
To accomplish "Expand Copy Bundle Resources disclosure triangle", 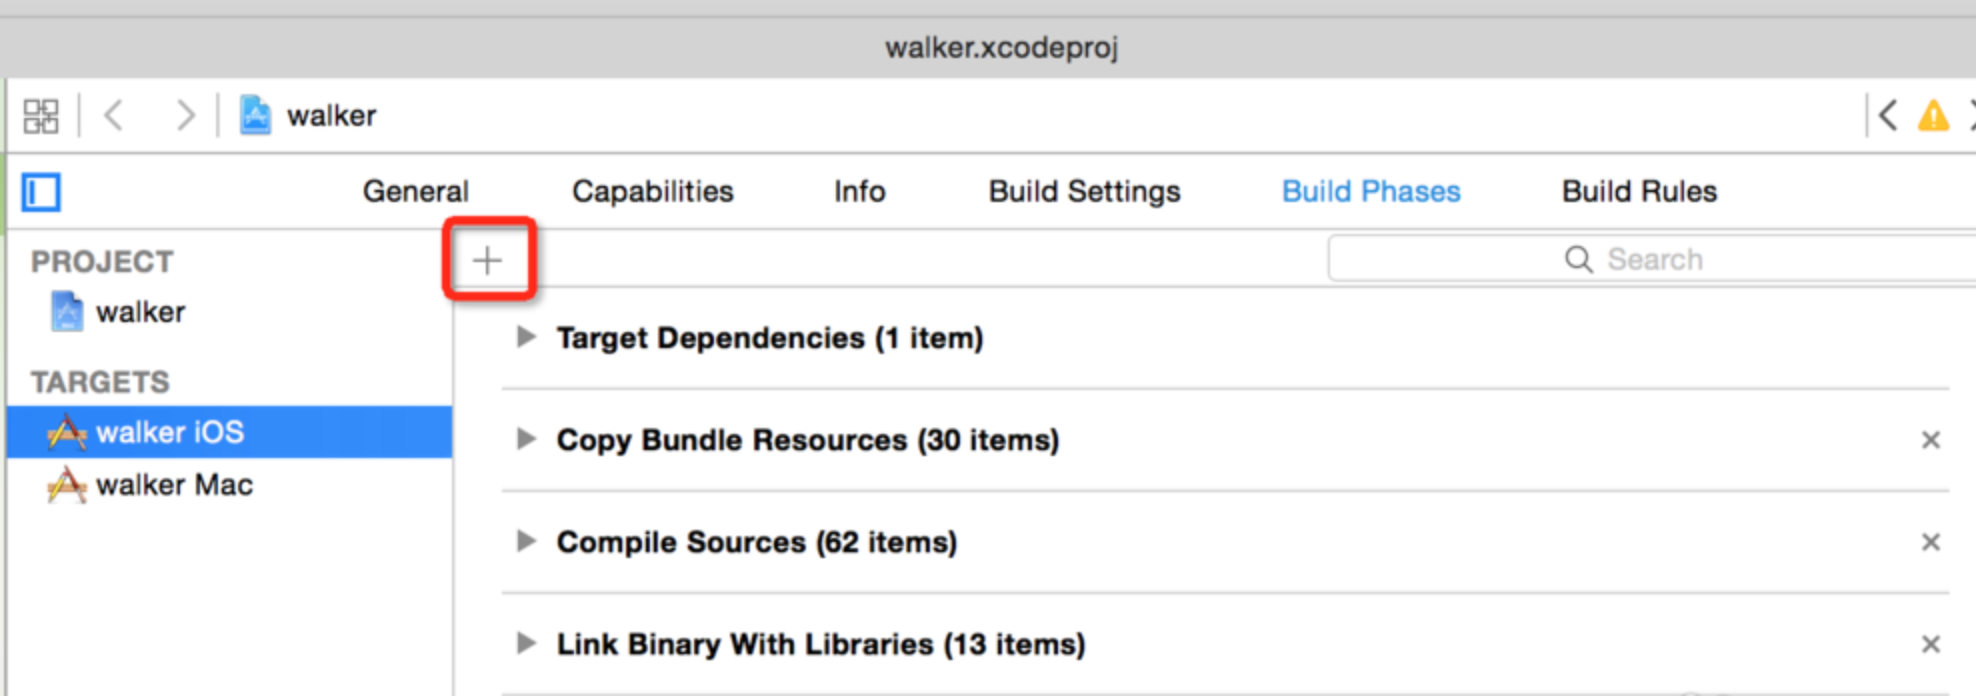I will click(526, 439).
